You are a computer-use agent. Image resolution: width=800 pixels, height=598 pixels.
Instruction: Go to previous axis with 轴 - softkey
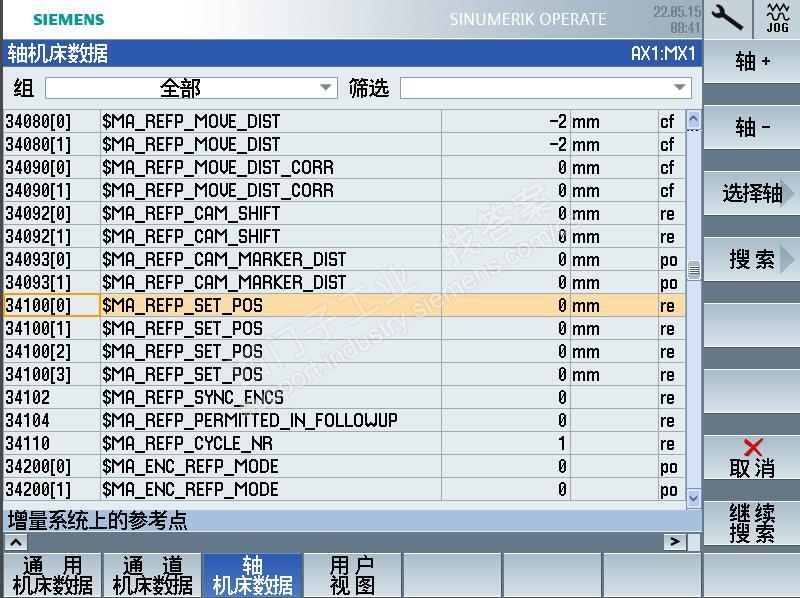point(752,127)
